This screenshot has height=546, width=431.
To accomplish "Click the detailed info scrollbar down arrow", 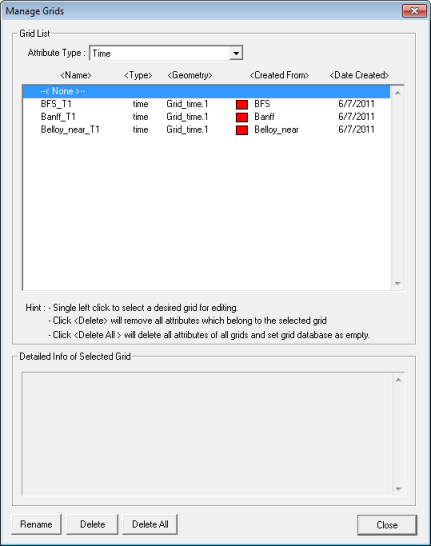I will (398, 489).
